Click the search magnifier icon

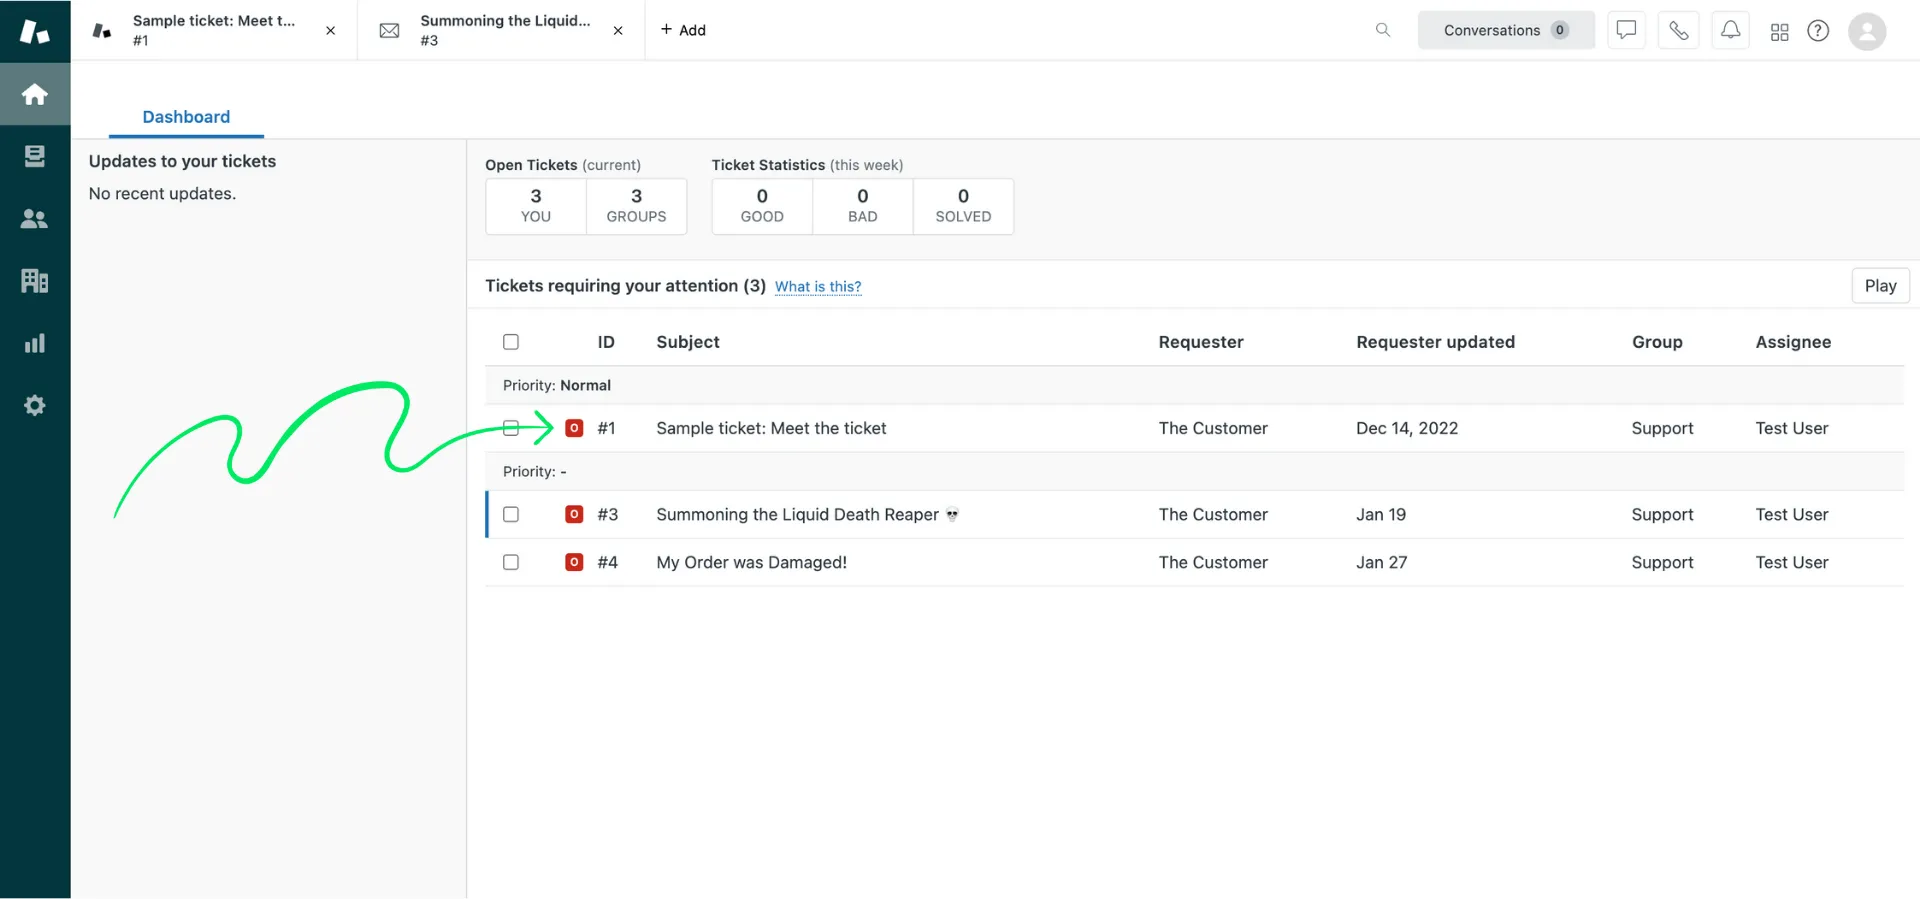(x=1383, y=30)
